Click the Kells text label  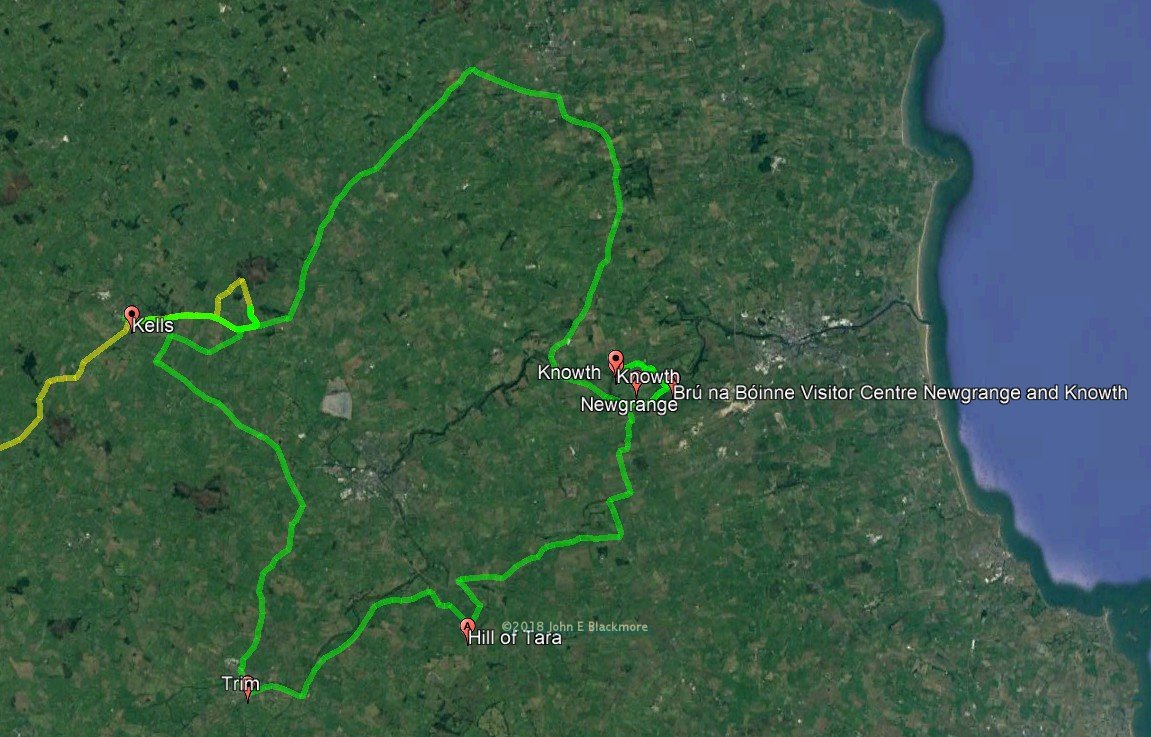coord(153,325)
